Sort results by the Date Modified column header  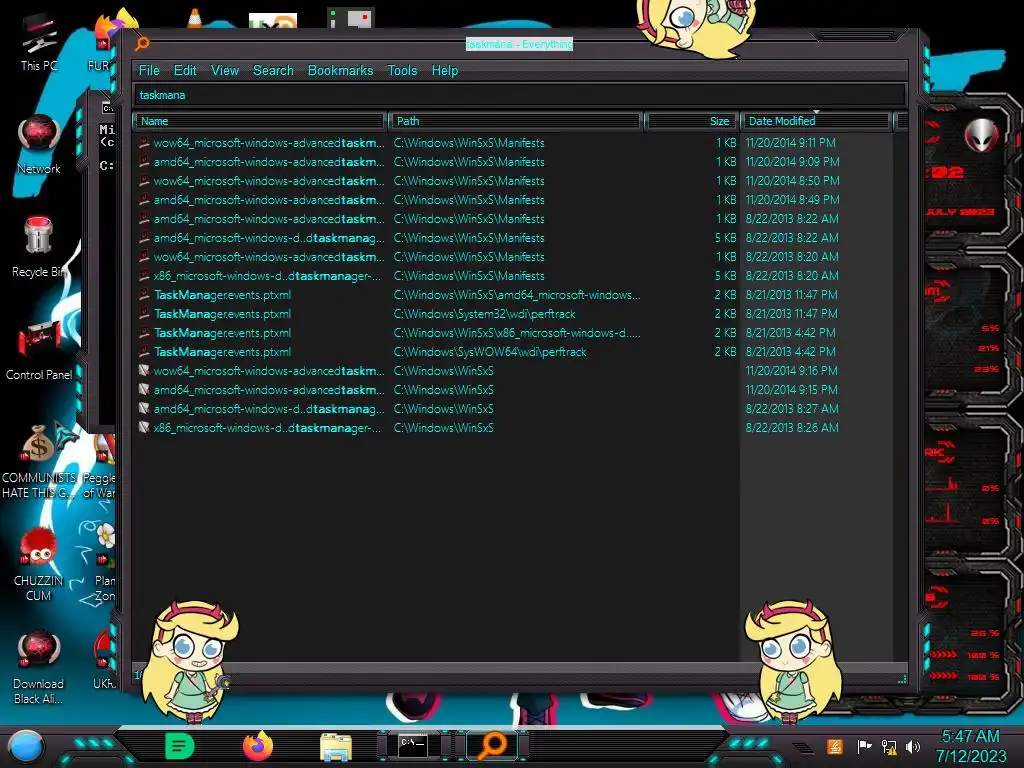click(816, 121)
